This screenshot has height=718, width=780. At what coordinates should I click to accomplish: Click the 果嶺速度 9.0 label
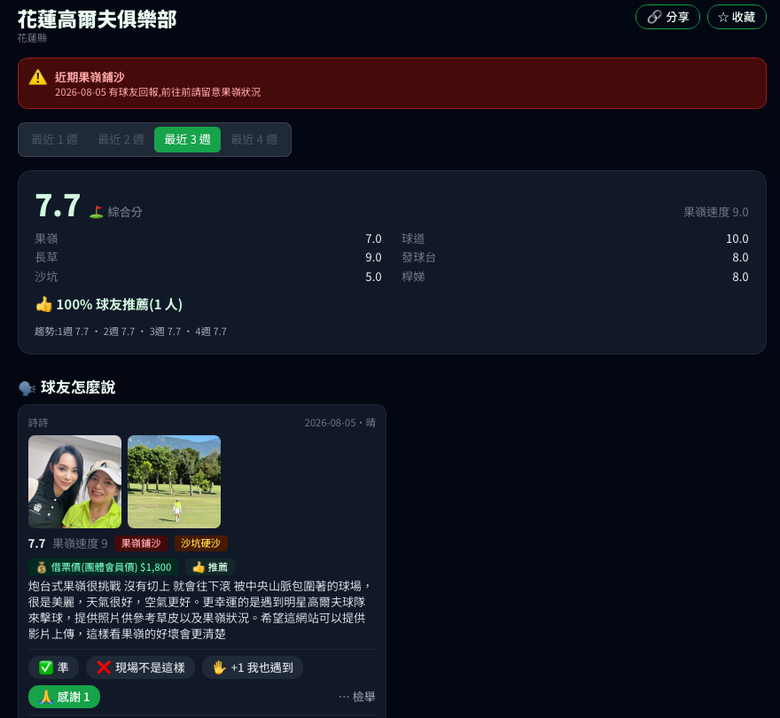click(x=715, y=212)
